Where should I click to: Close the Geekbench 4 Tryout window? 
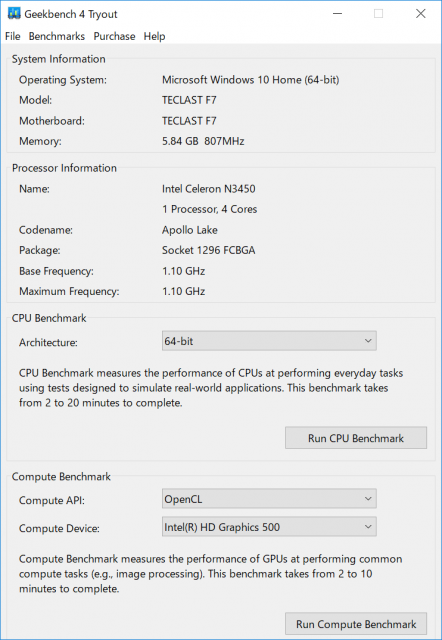coord(420,13)
